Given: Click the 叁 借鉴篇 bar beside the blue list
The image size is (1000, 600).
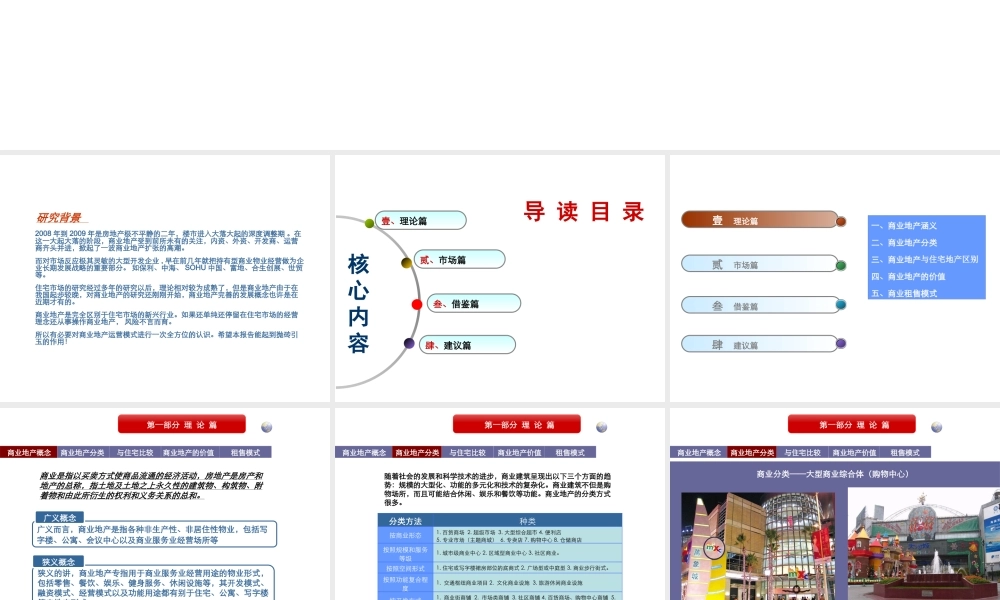Looking at the screenshot, I should coord(759,305).
